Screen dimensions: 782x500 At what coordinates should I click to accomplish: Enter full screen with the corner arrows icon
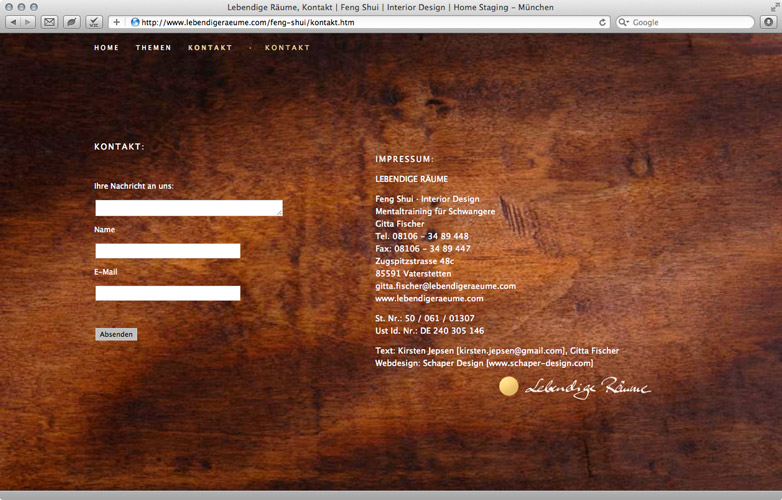pyautogui.click(x=775, y=7)
